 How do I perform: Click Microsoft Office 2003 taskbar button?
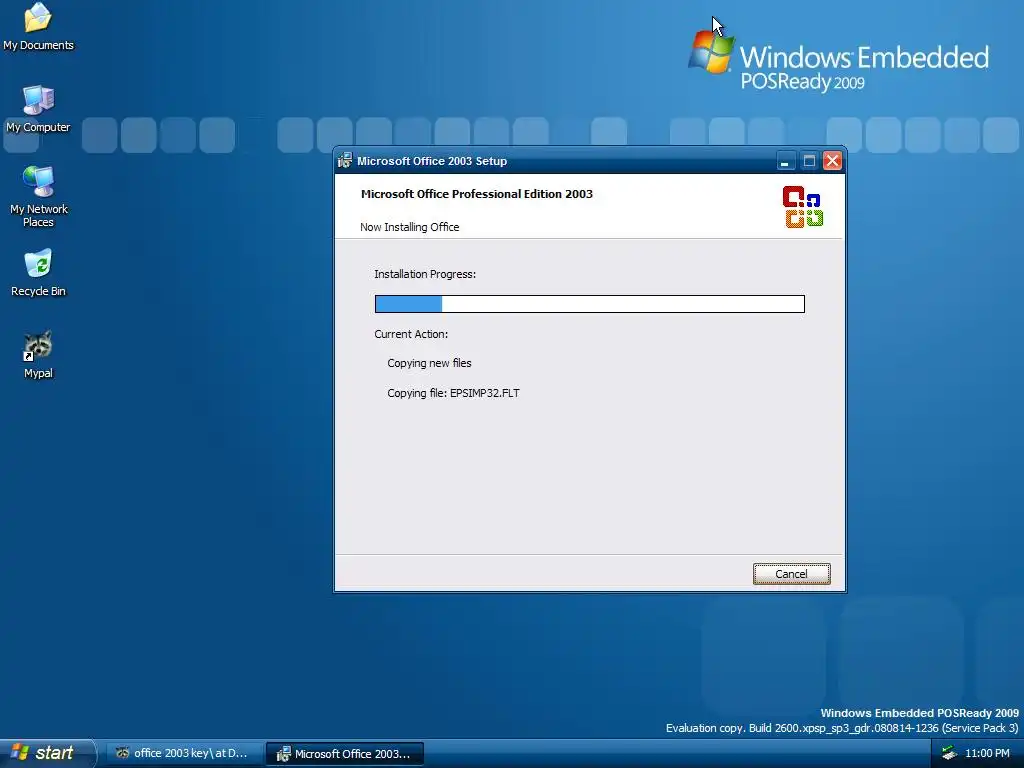345,754
